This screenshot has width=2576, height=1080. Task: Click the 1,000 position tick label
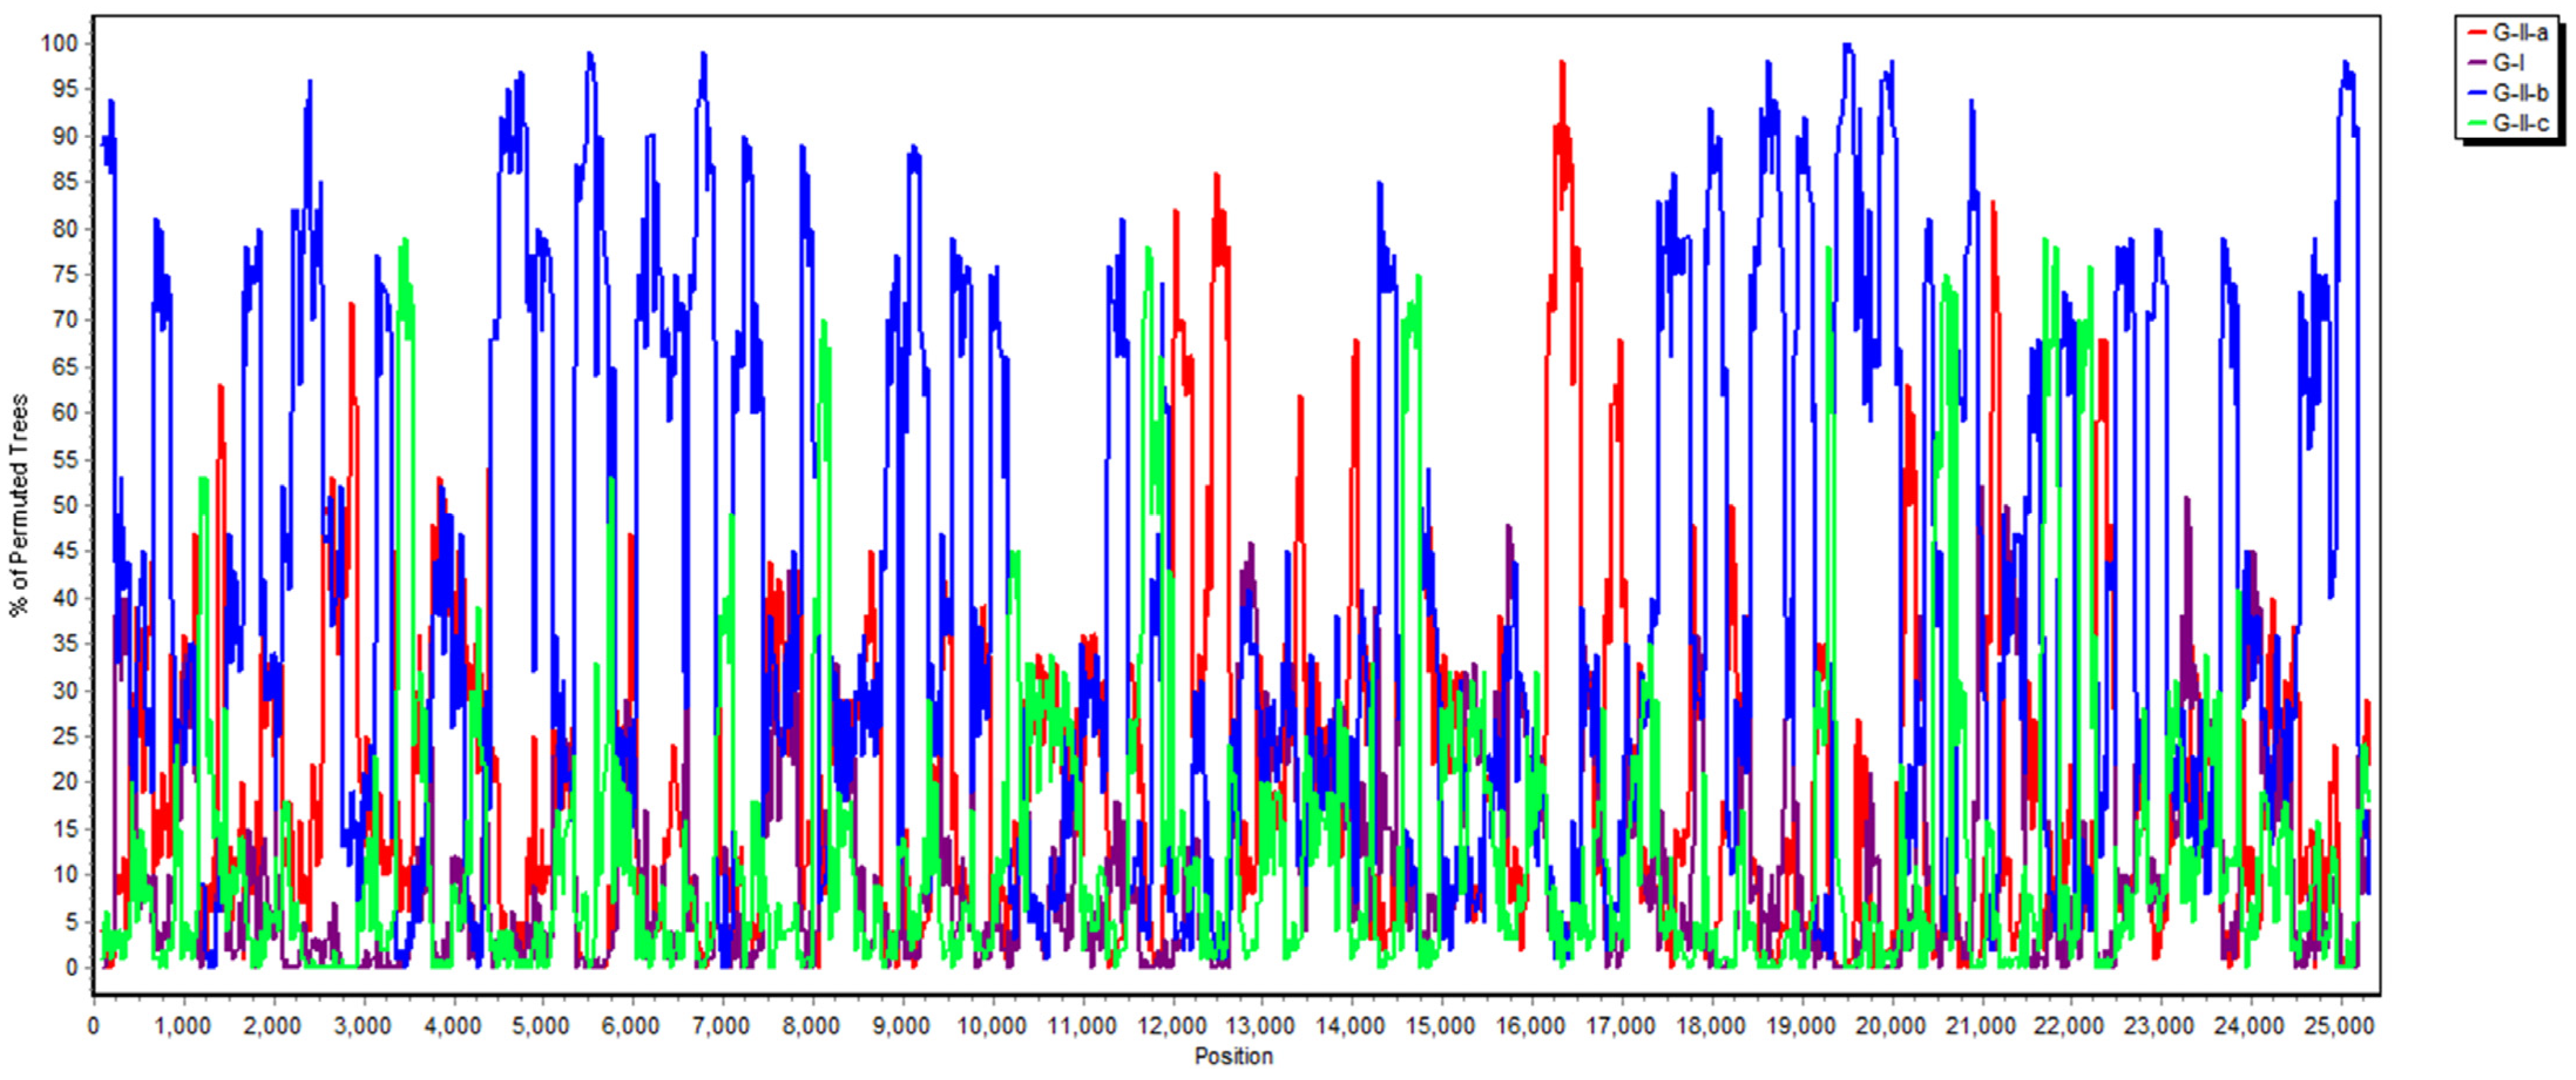pyautogui.click(x=182, y=1026)
